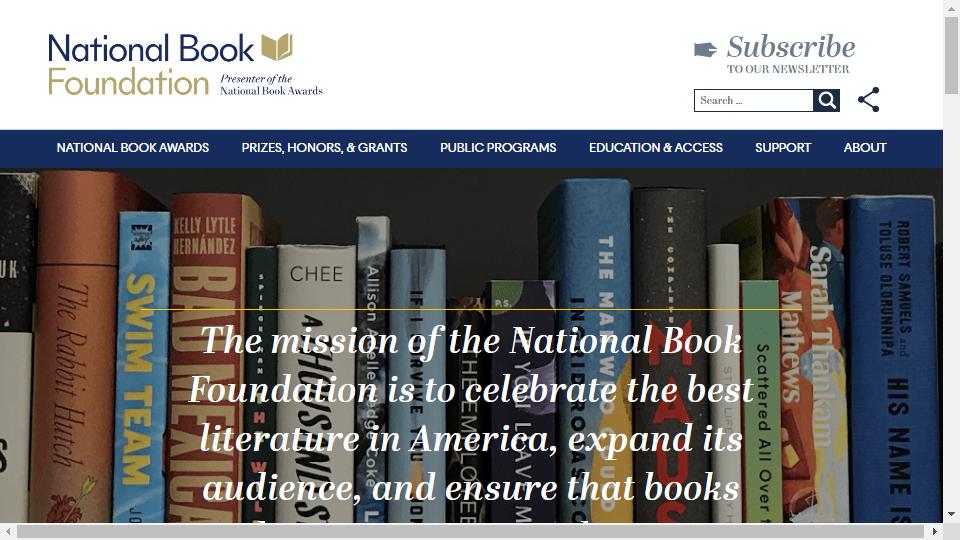The width and height of the screenshot is (960, 540).
Task: Open the Prizes, Honors, & Grants menu
Action: (324, 148)
